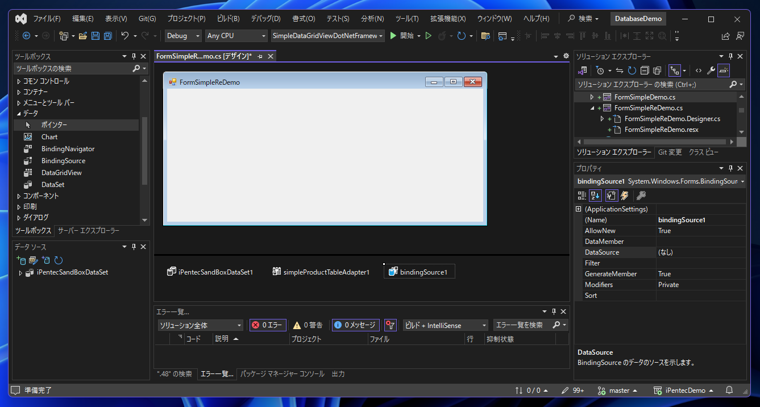Collapse the データ toolbox group
The height and width of the screenshot is (407, 760).
pos(19,113)
